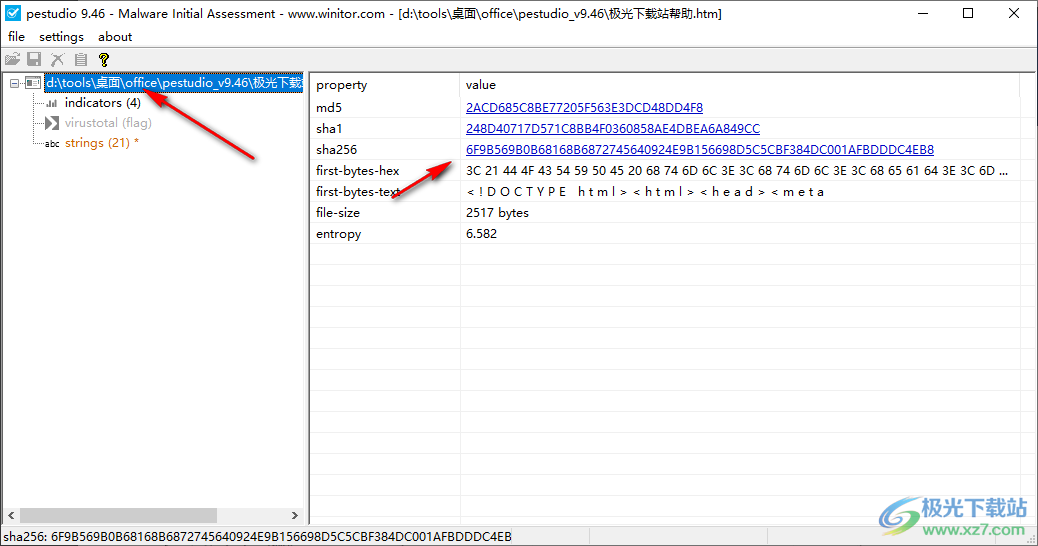The width and height of the screenshot is (1038, 546).
Task: Click the 2517 bytes value
Action: 497,212
